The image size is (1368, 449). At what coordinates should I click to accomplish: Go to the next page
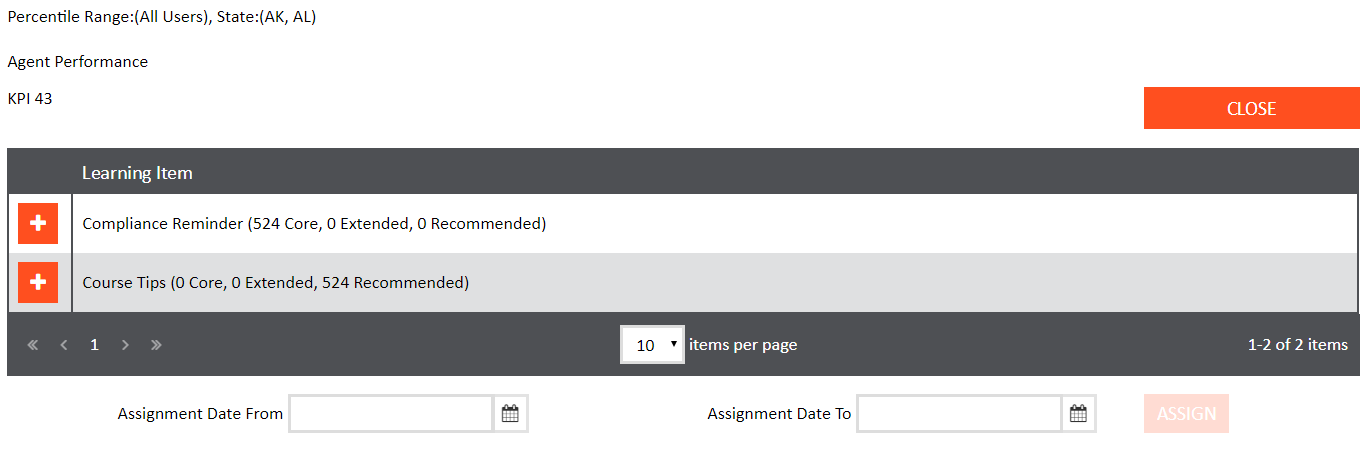click(125, 345)
